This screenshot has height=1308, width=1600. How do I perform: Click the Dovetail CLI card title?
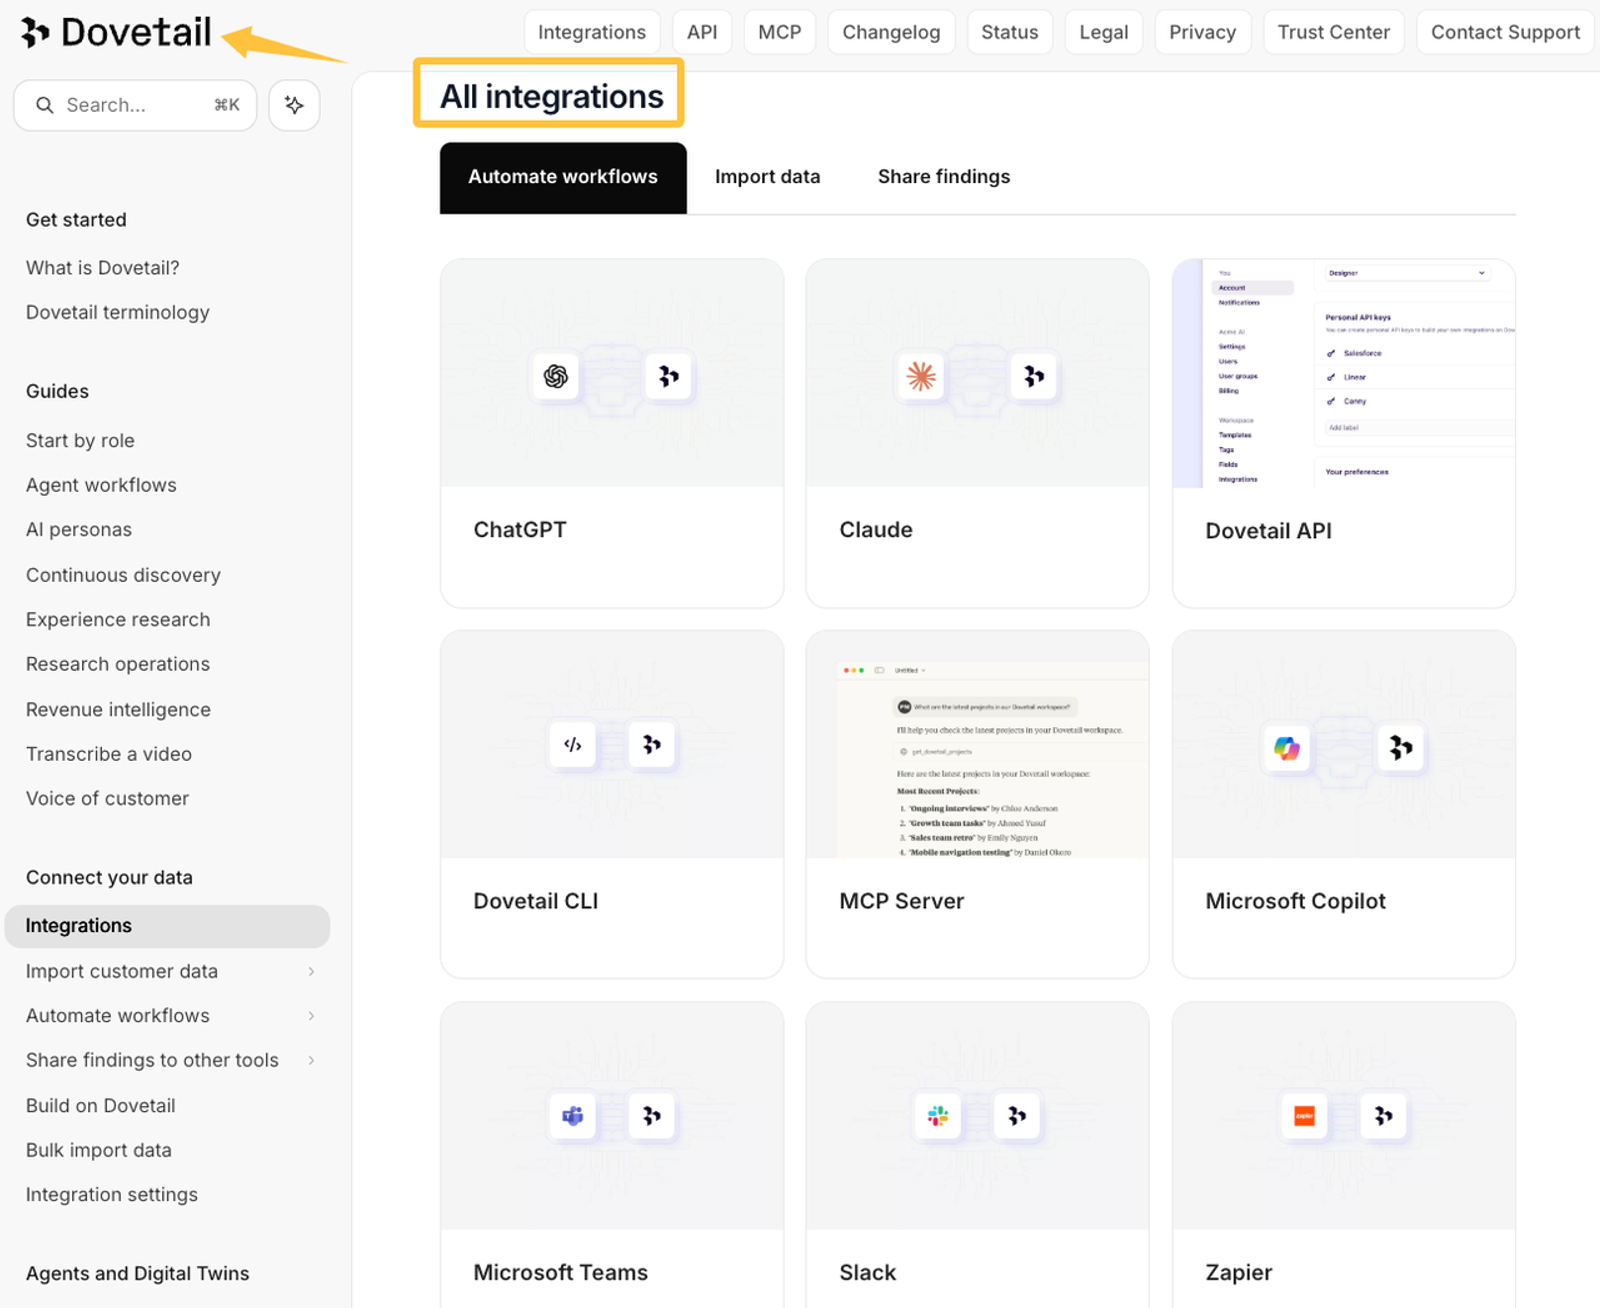point(536,901)
